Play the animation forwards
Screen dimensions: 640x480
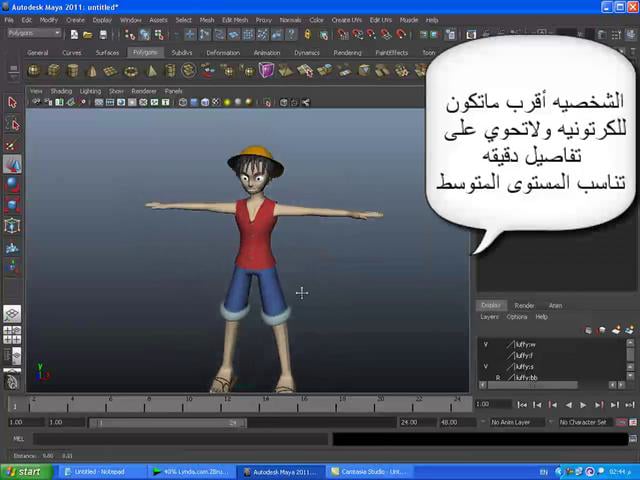click(583, 404)
